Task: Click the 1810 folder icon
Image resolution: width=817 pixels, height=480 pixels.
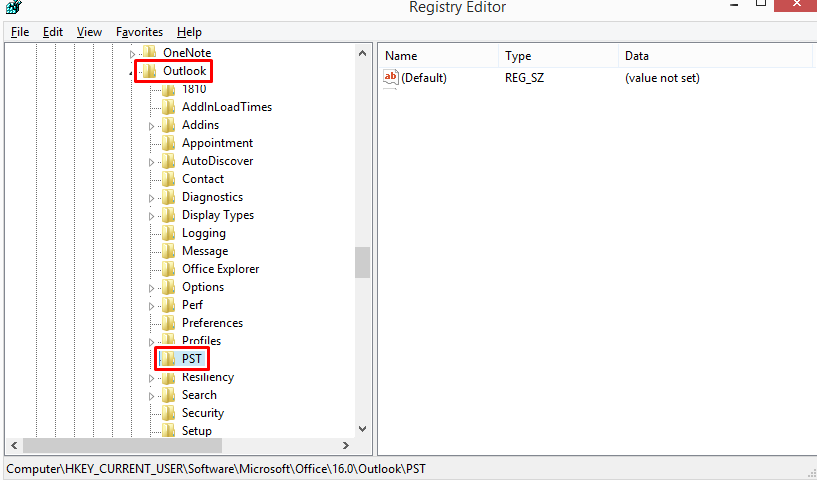Action: coord(169,89)
